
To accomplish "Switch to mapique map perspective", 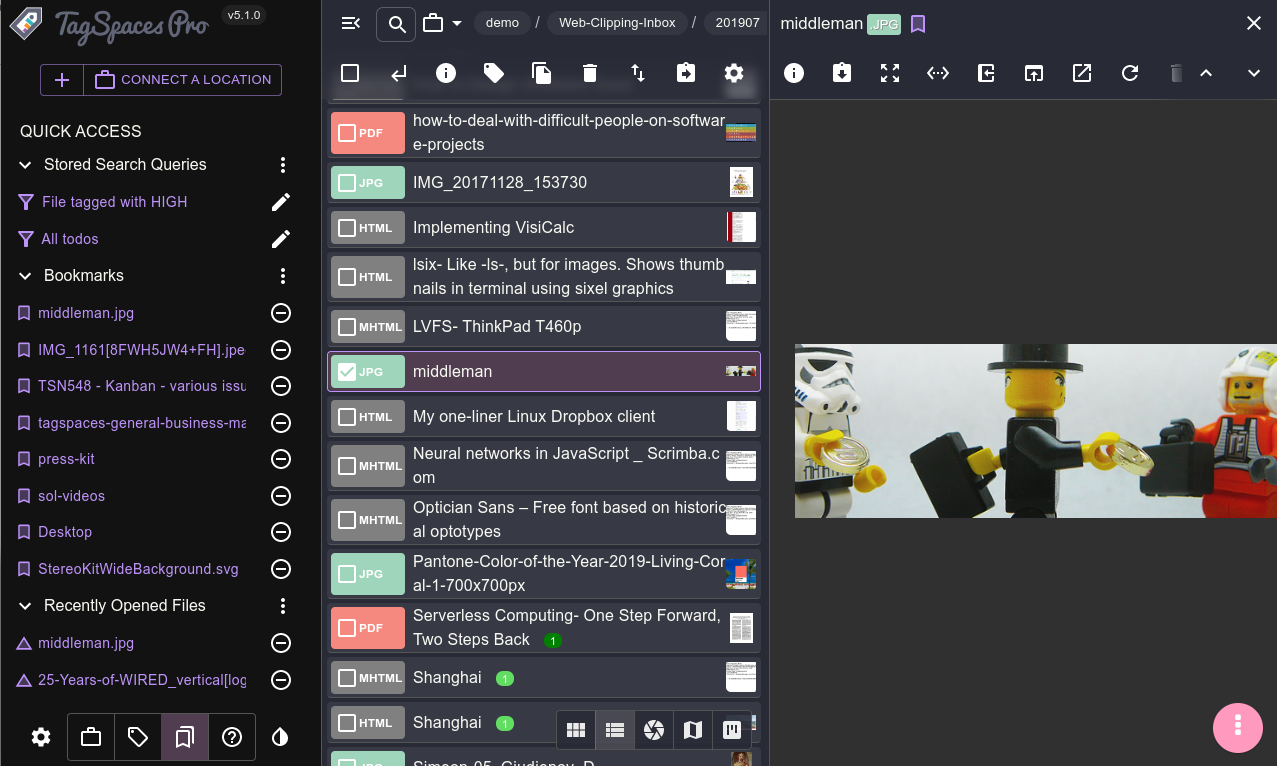I will point(693,730).
